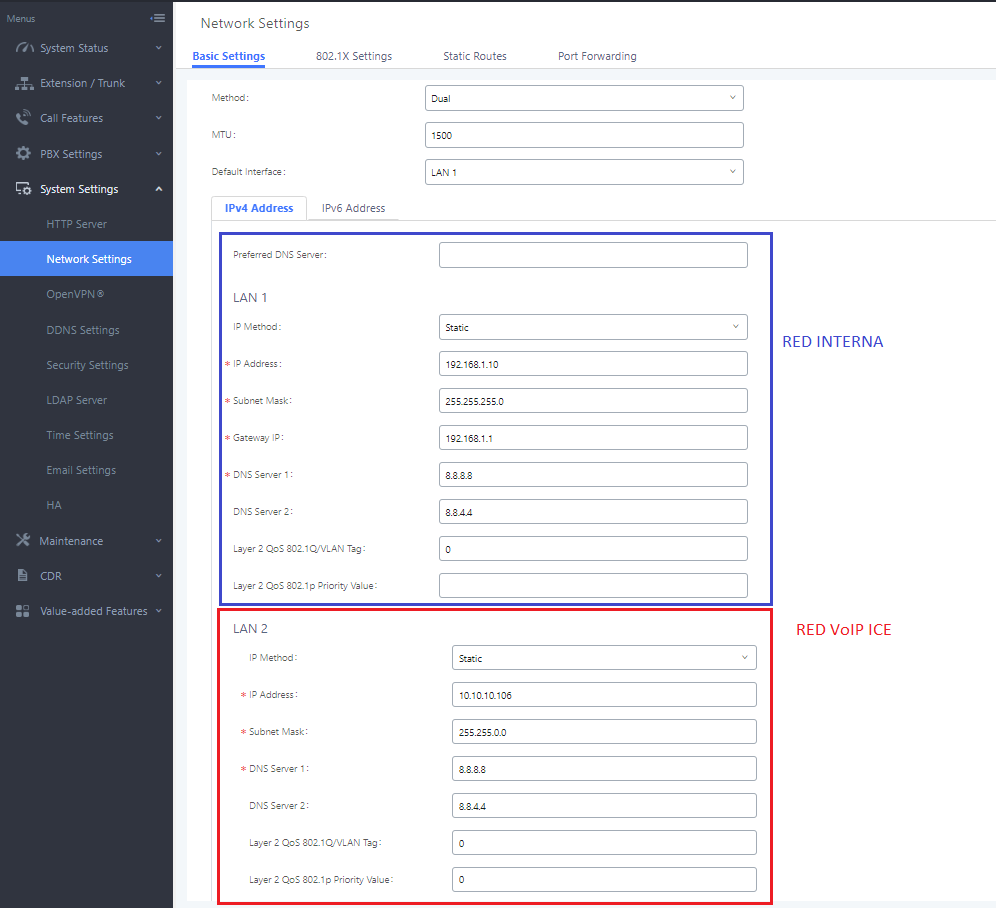Viewport: 996px width, 908px height.
Task: Click the MTU input field
Action: (x=585, y=134)
